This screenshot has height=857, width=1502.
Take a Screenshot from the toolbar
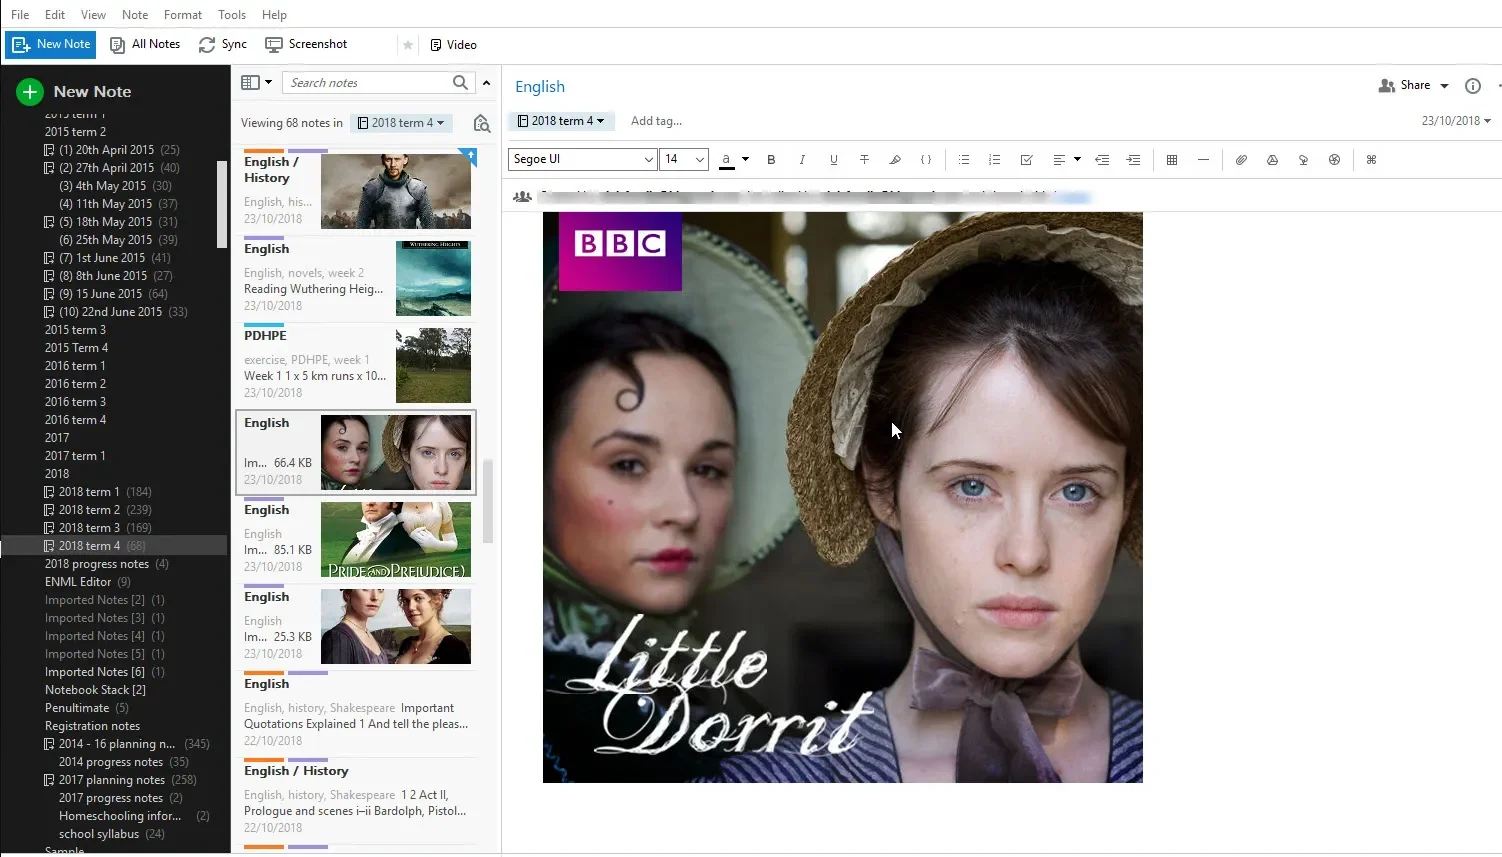pyautogui.click(x=306, y=44)
